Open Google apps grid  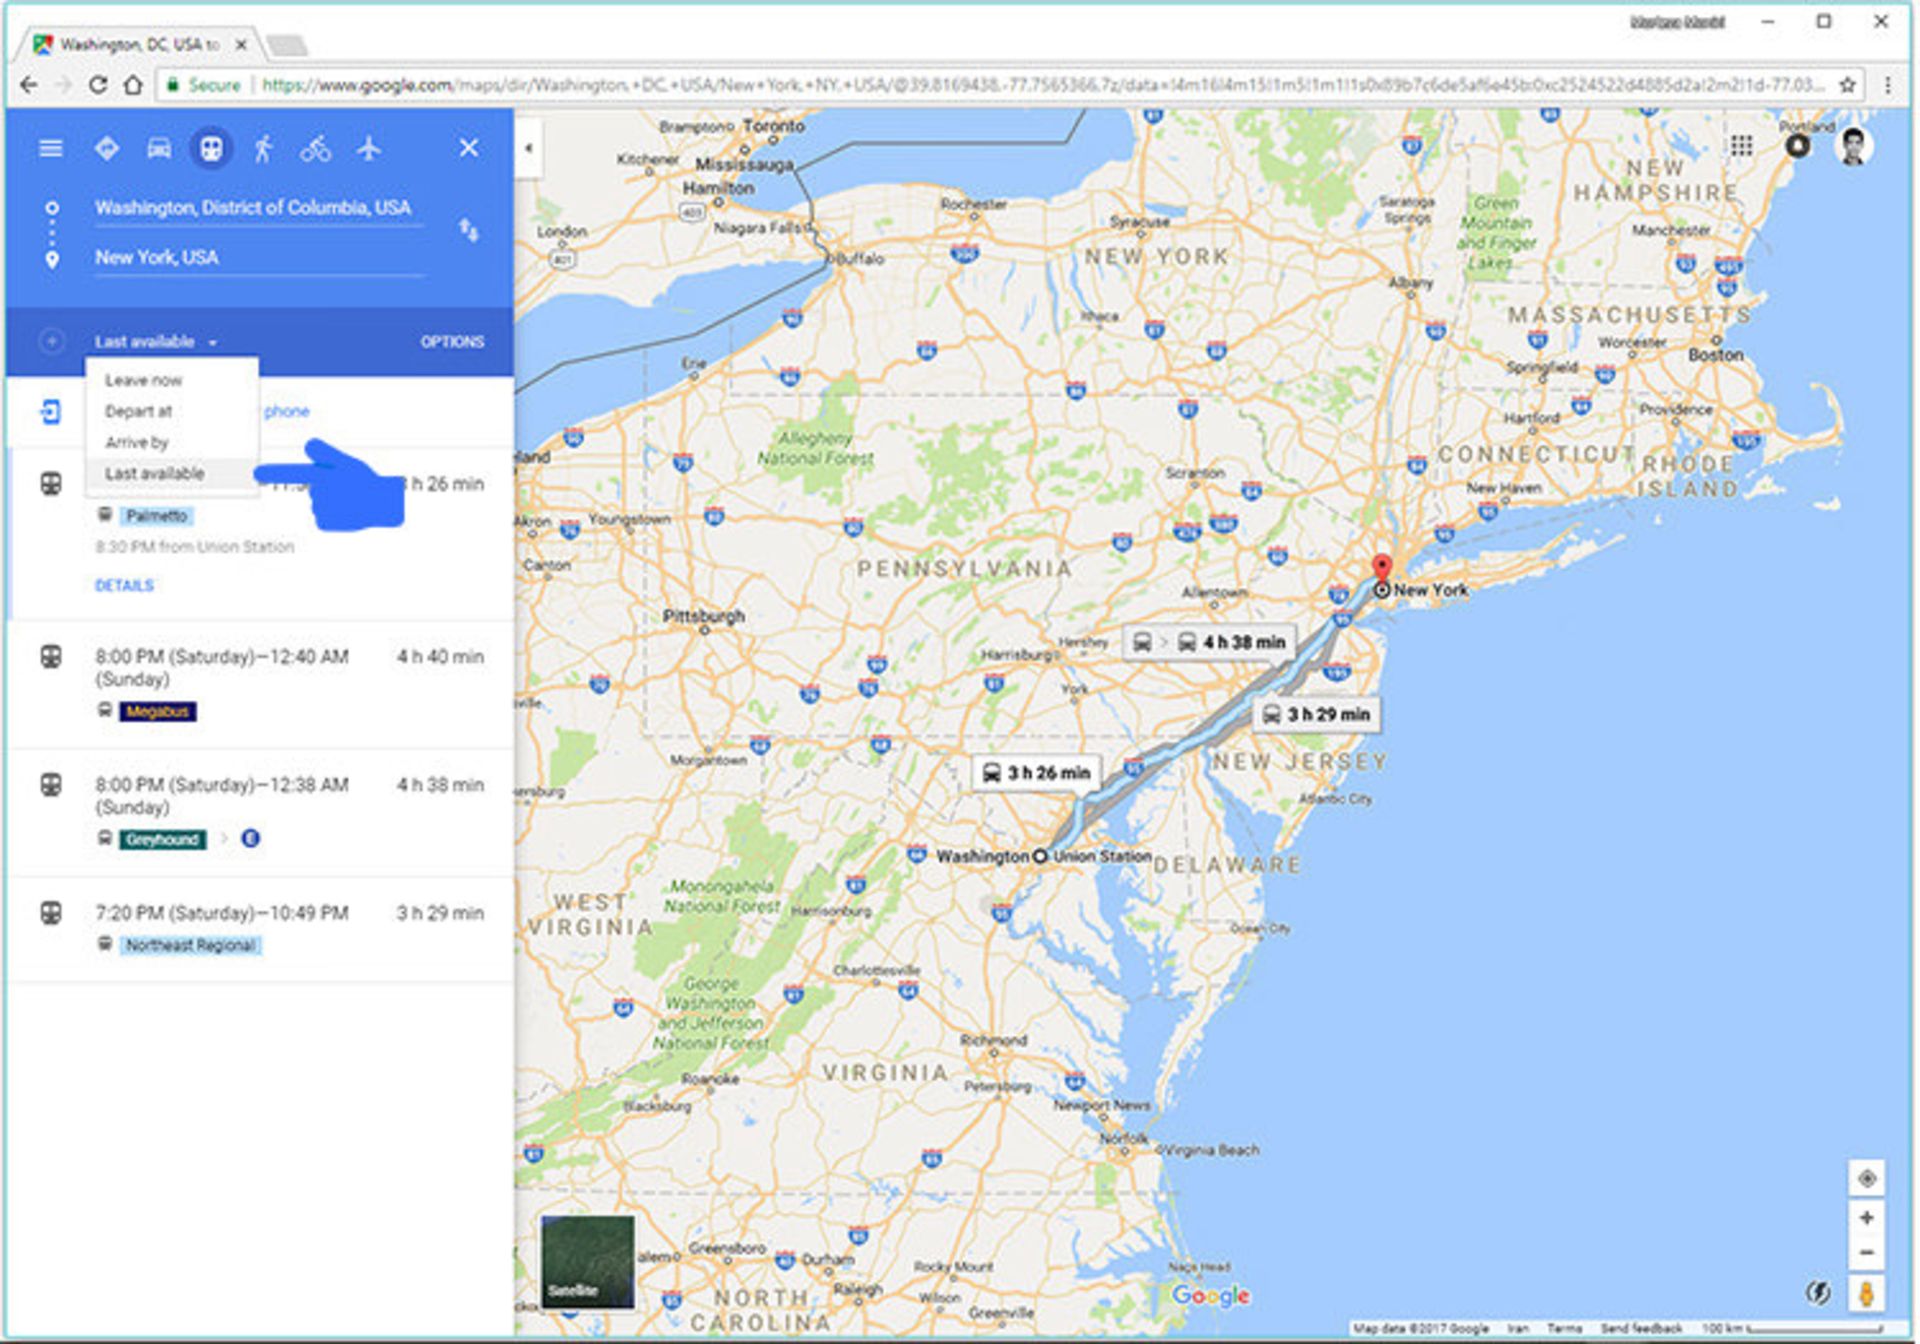[x=1741, y=146]
